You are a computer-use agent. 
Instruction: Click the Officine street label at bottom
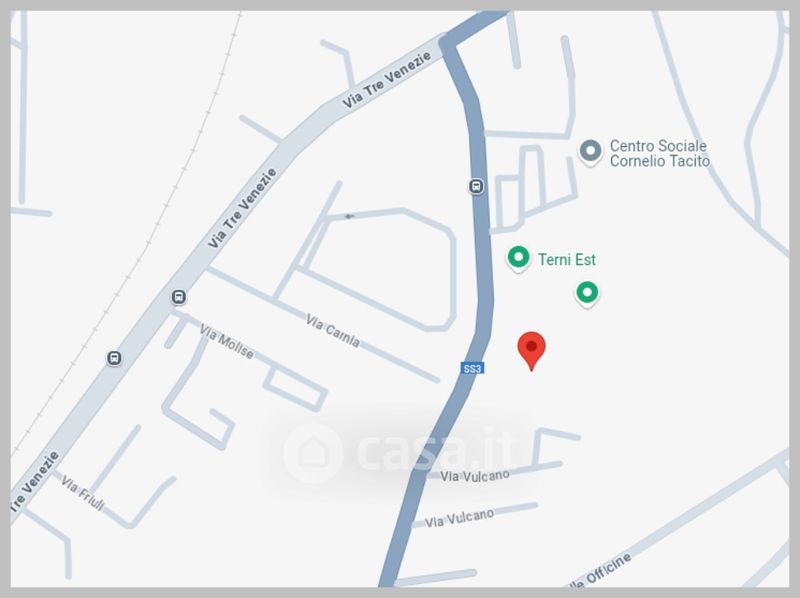(603, 570)
